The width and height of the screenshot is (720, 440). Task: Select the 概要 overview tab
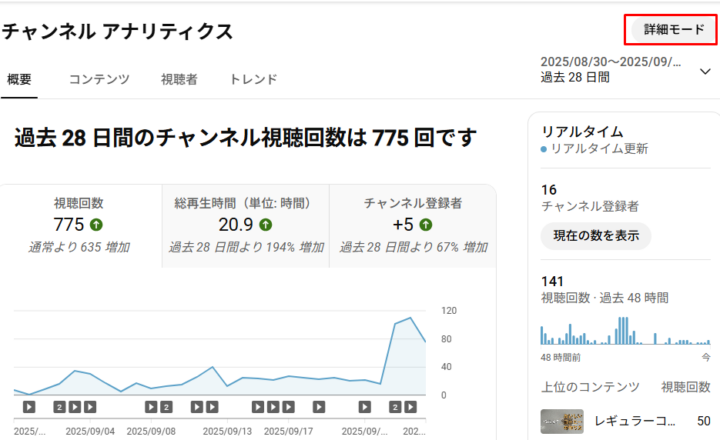(x=19, y=79)
